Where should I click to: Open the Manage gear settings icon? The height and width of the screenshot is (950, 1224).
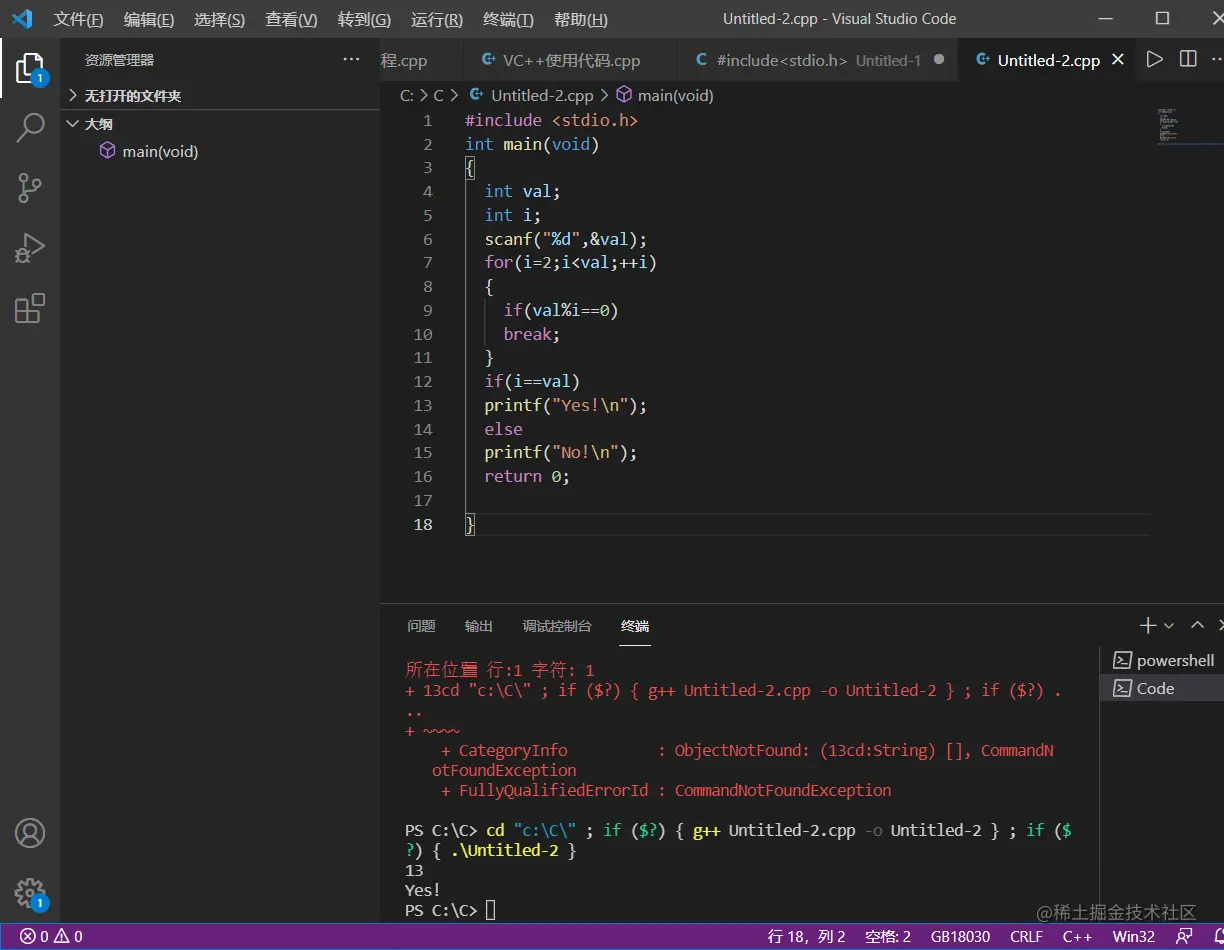[x=30, y=892]
